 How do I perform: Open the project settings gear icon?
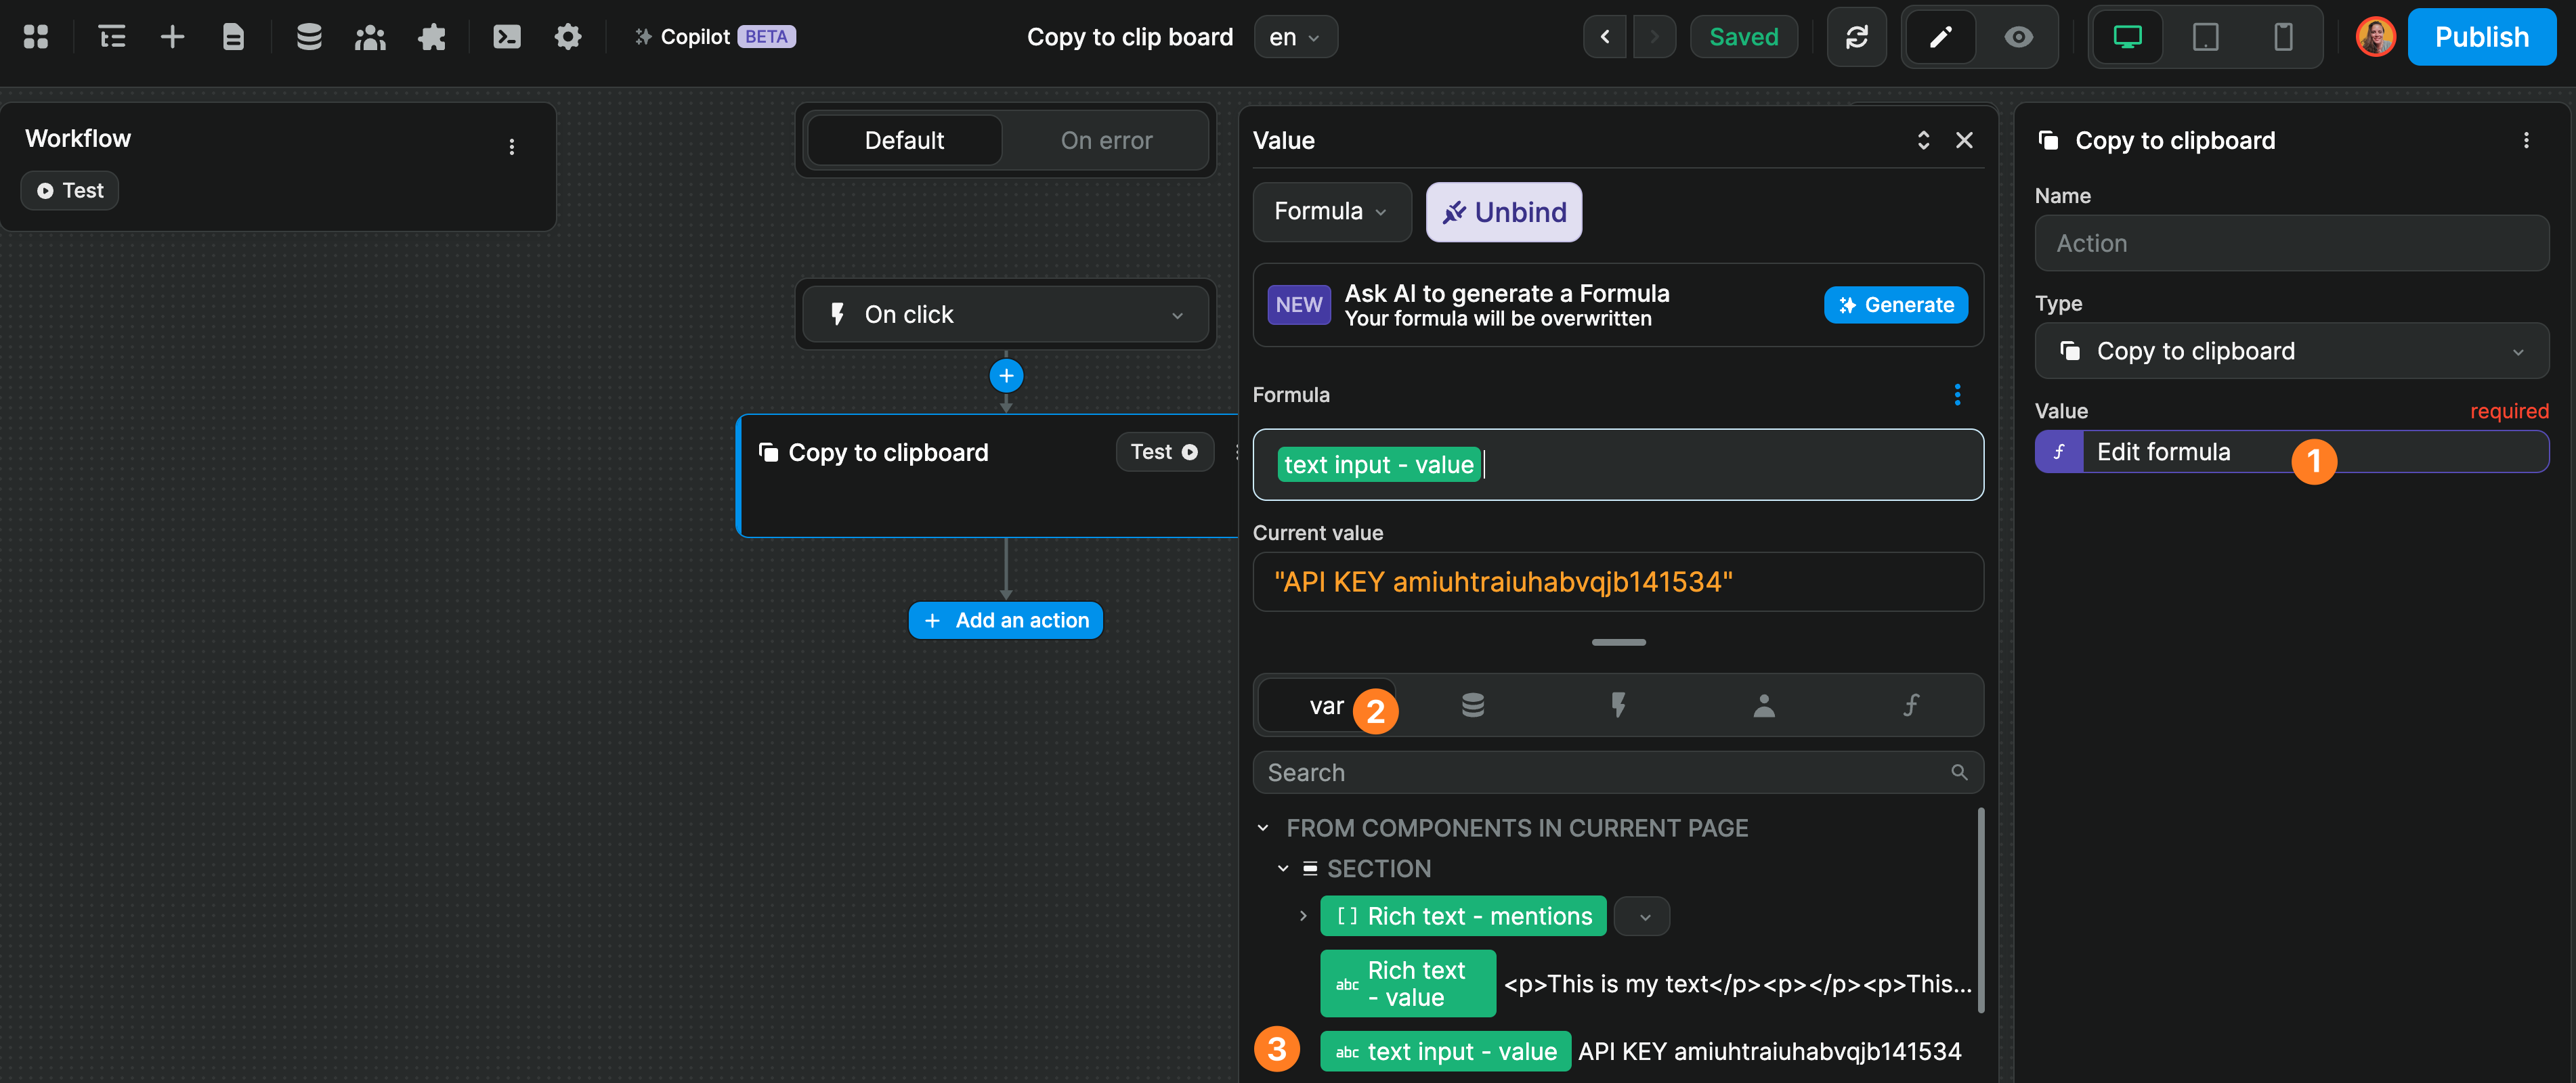[567, 36]
